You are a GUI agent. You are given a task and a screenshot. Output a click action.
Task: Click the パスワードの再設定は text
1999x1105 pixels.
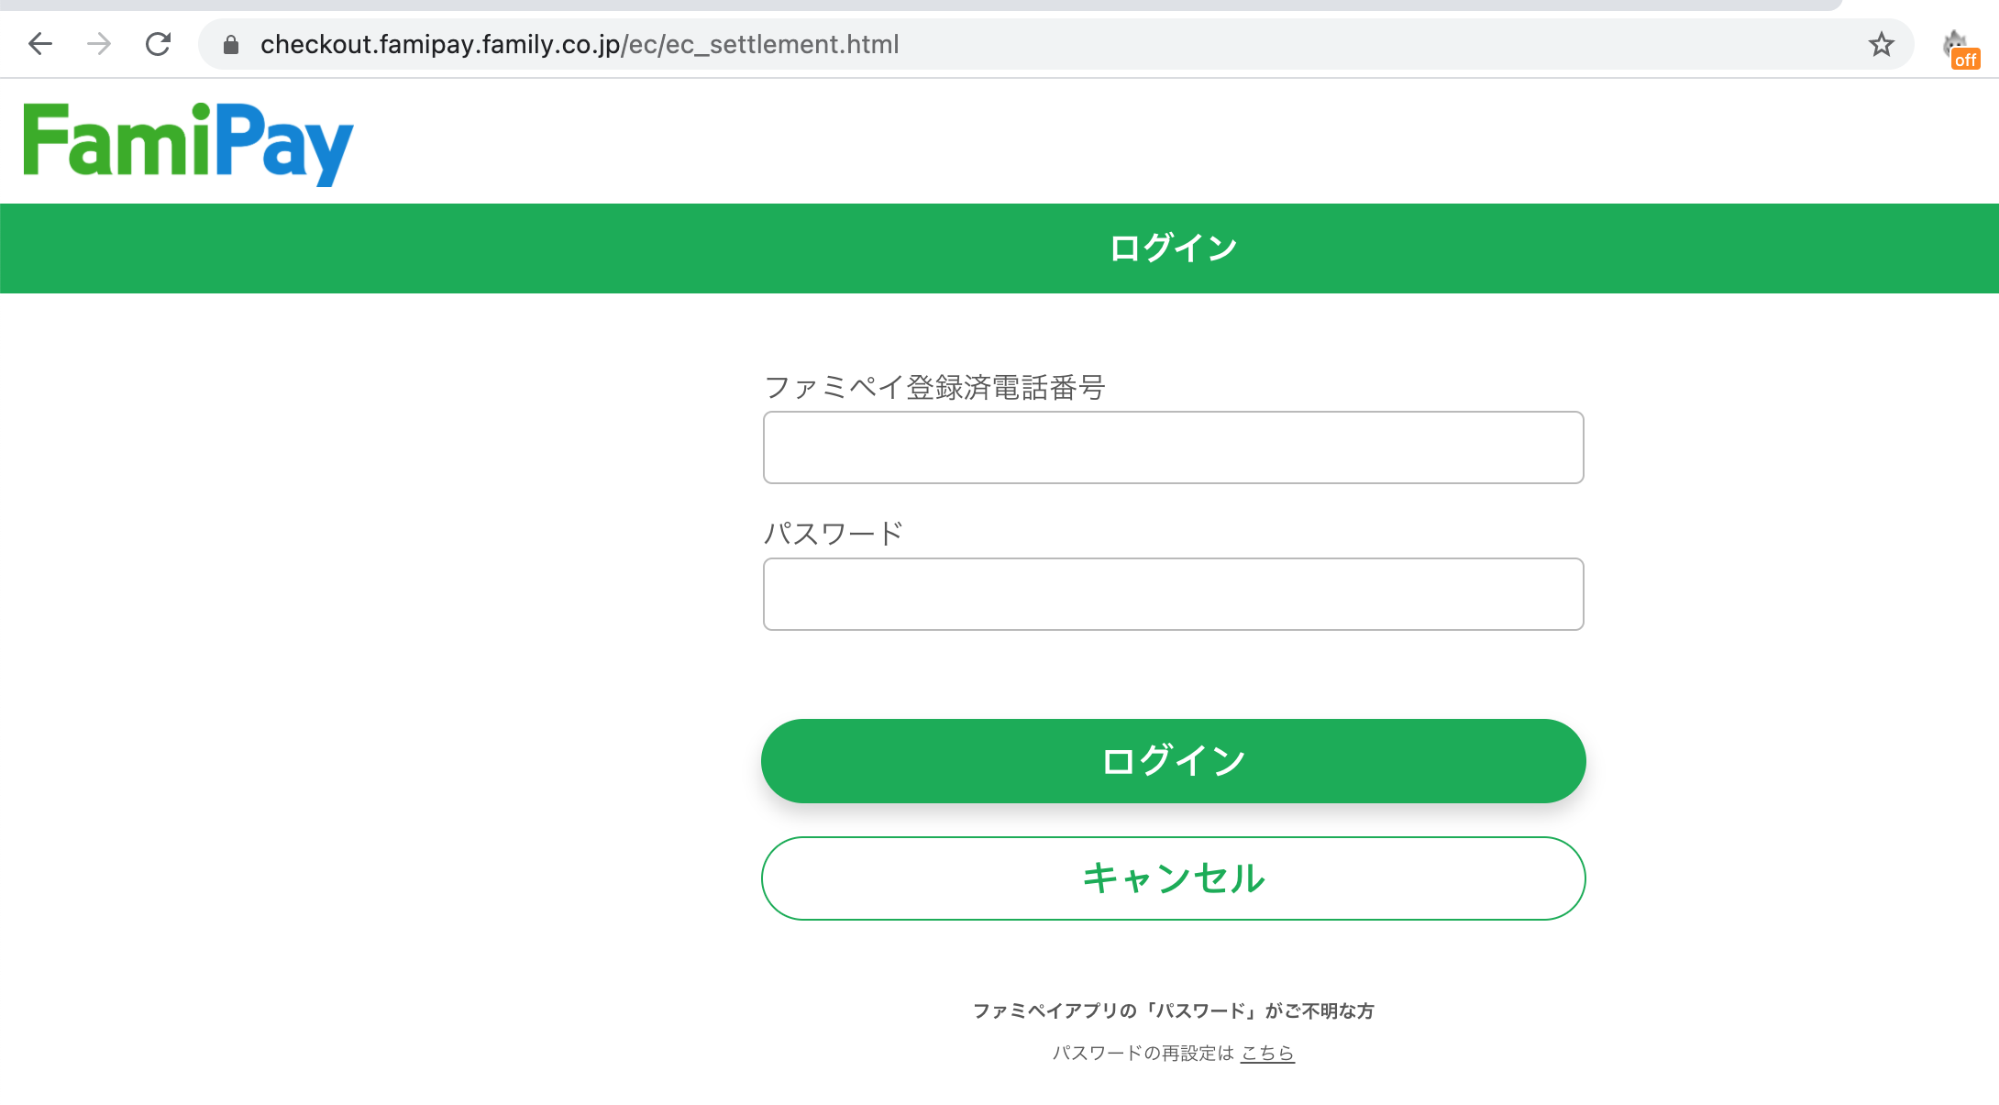pyautogui.click(x=1143, y=1053)
